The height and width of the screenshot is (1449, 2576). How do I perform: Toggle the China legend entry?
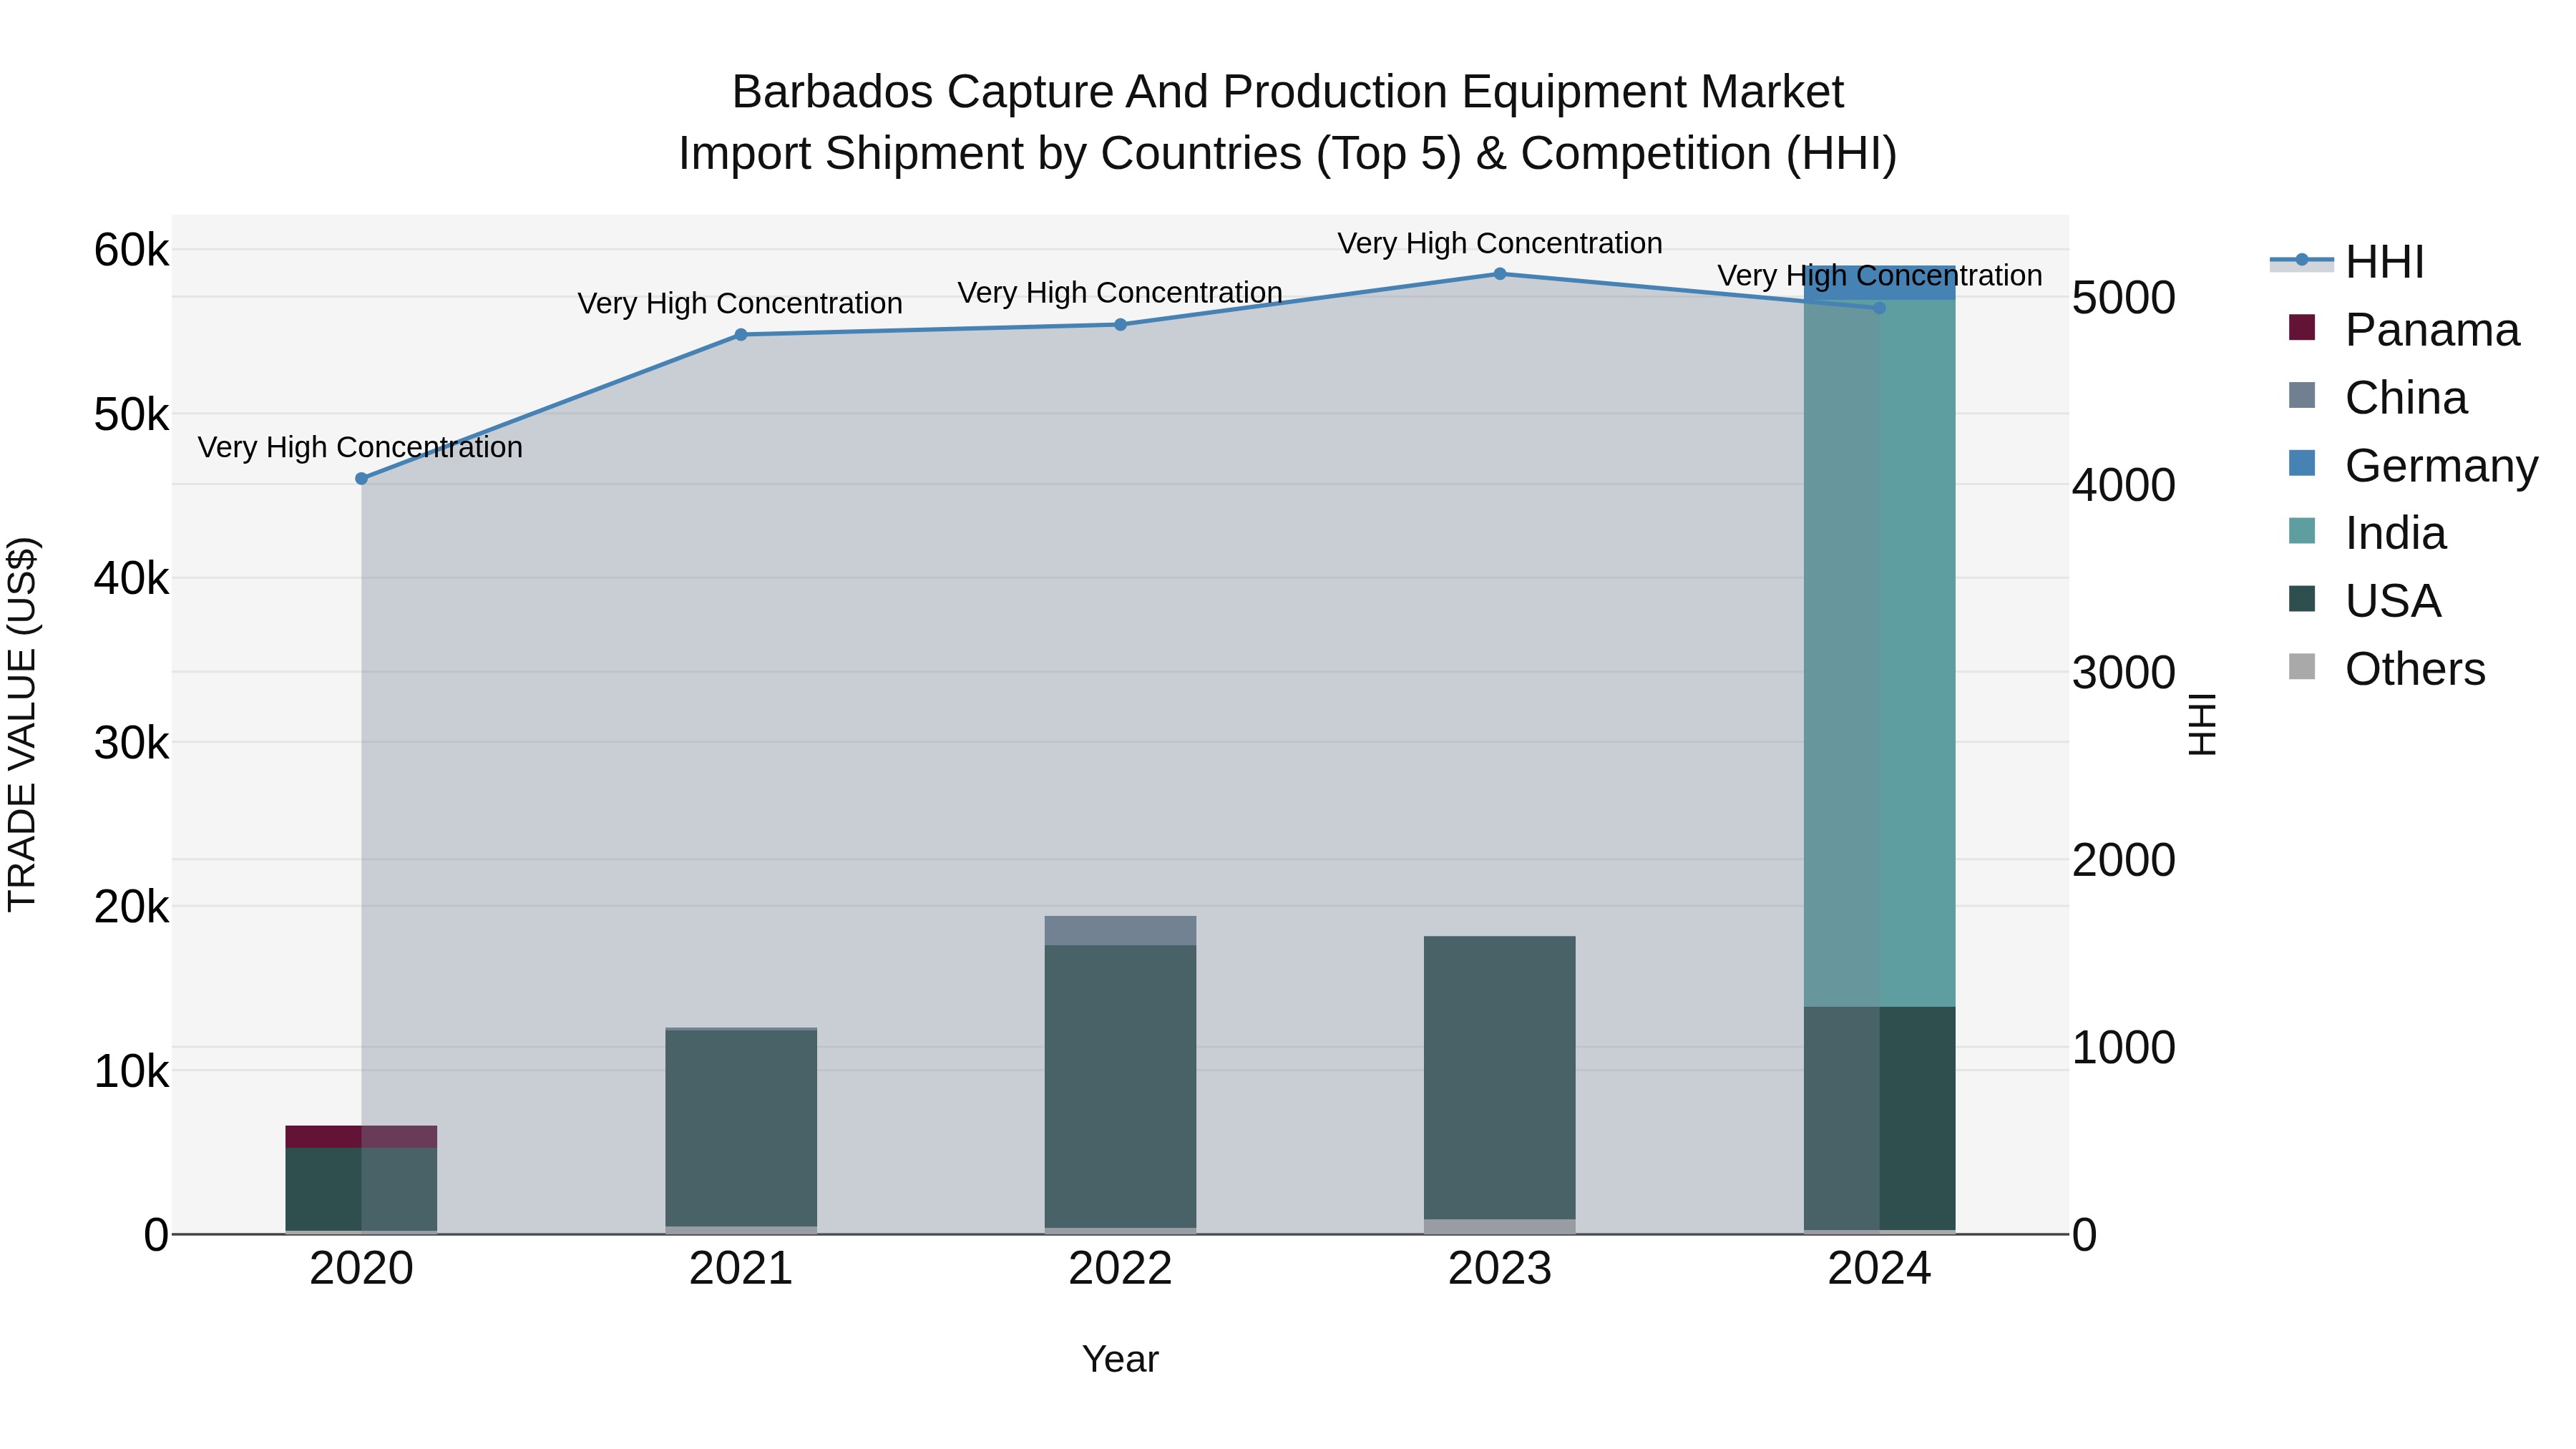(x=2377, y=398)
